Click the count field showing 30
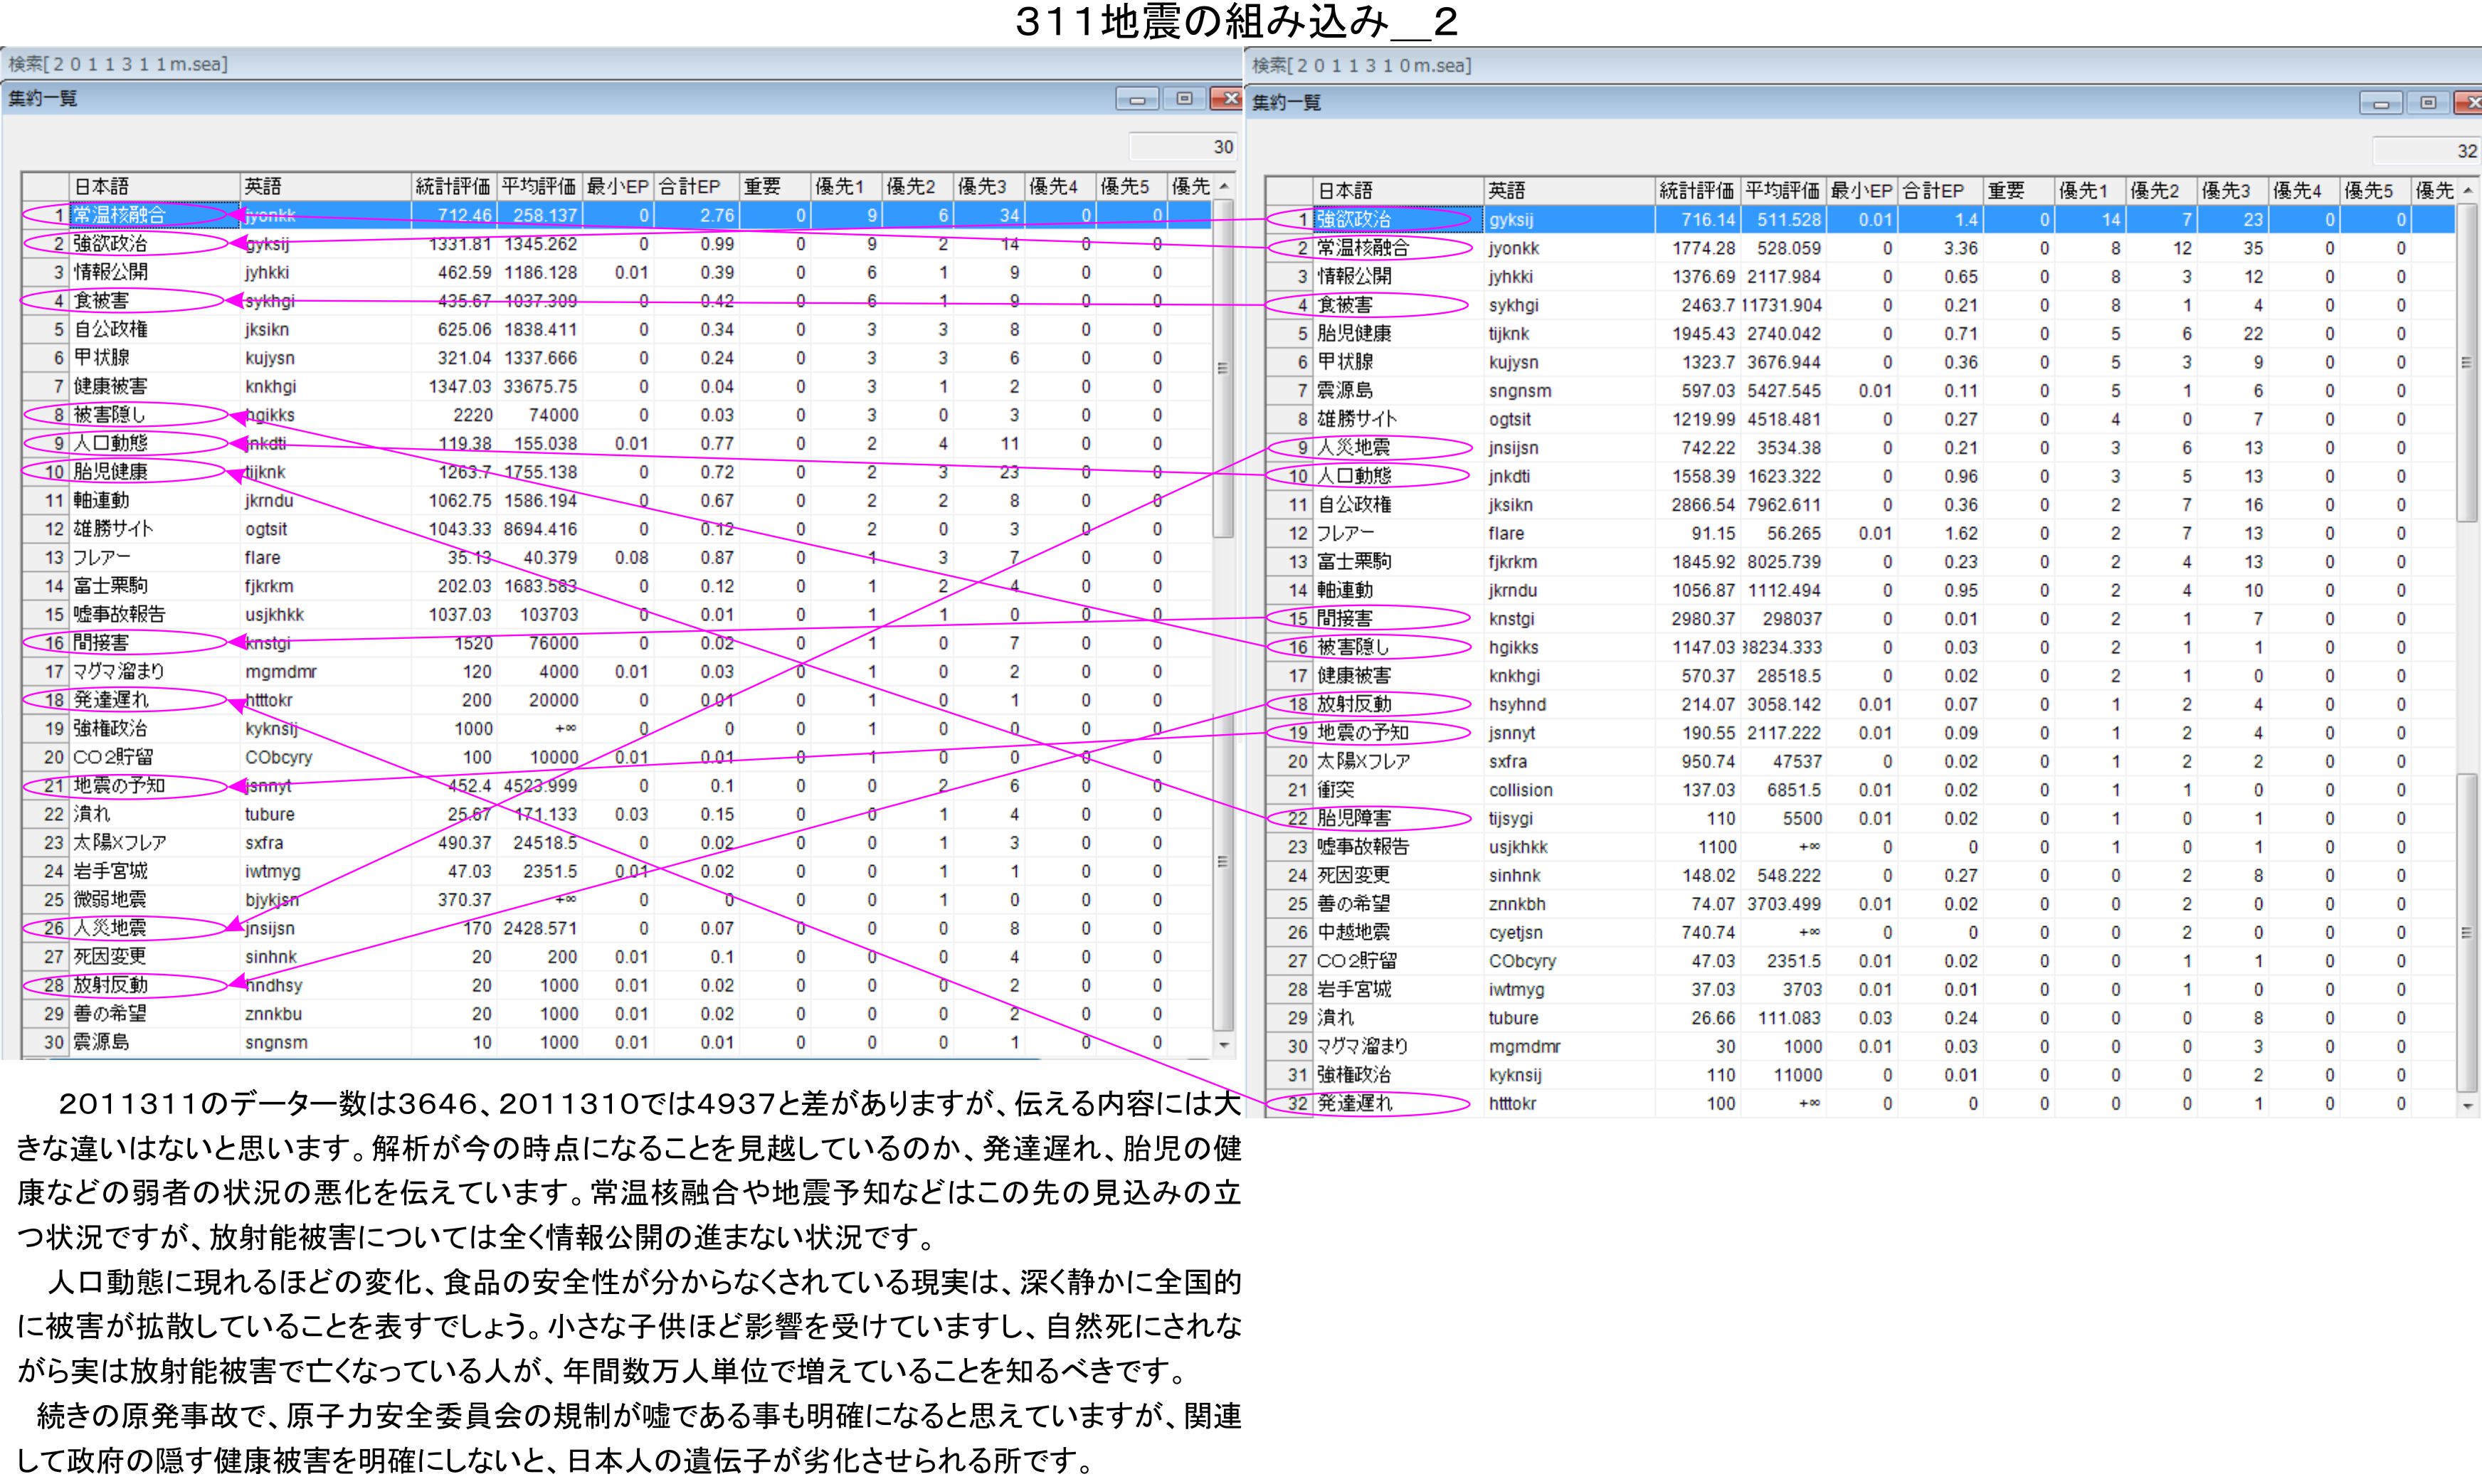This screenshot has height=1484, width=2482. point(1183,147)
